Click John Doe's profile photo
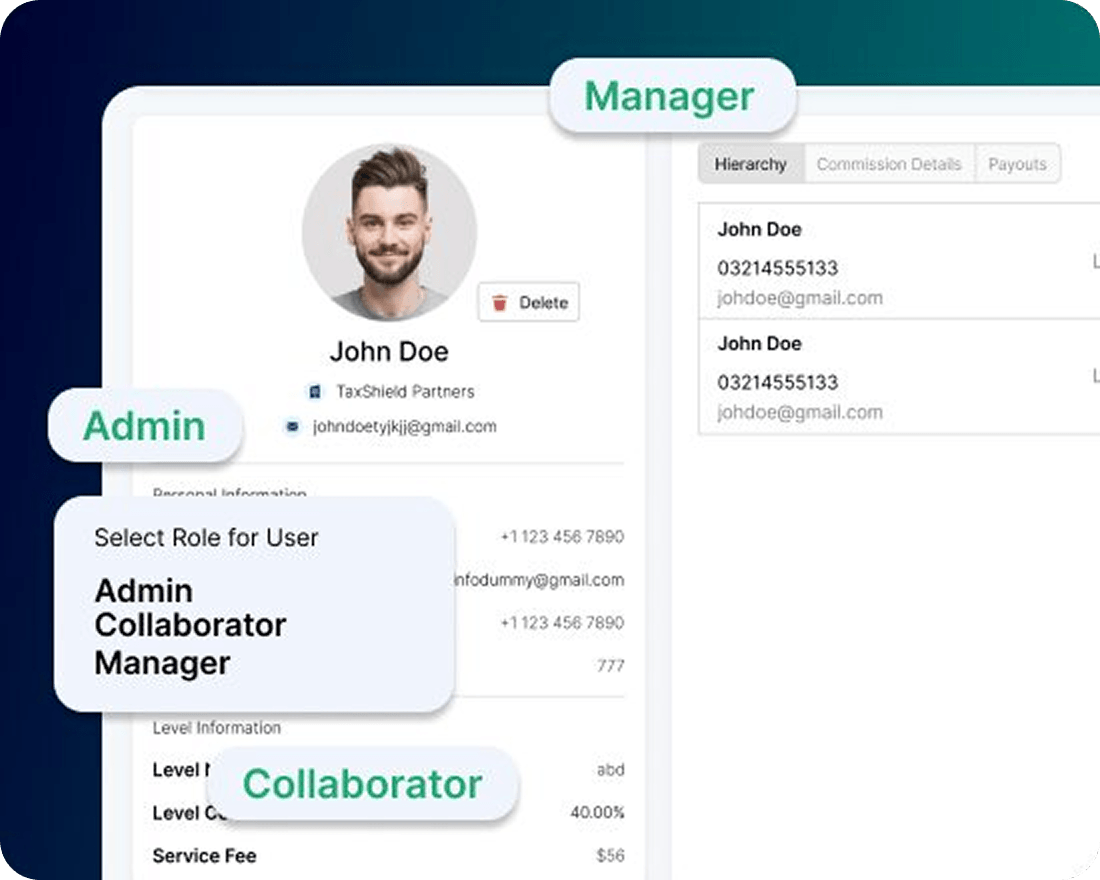Screen dimensions: 1100x880 [x=389, y=232]
